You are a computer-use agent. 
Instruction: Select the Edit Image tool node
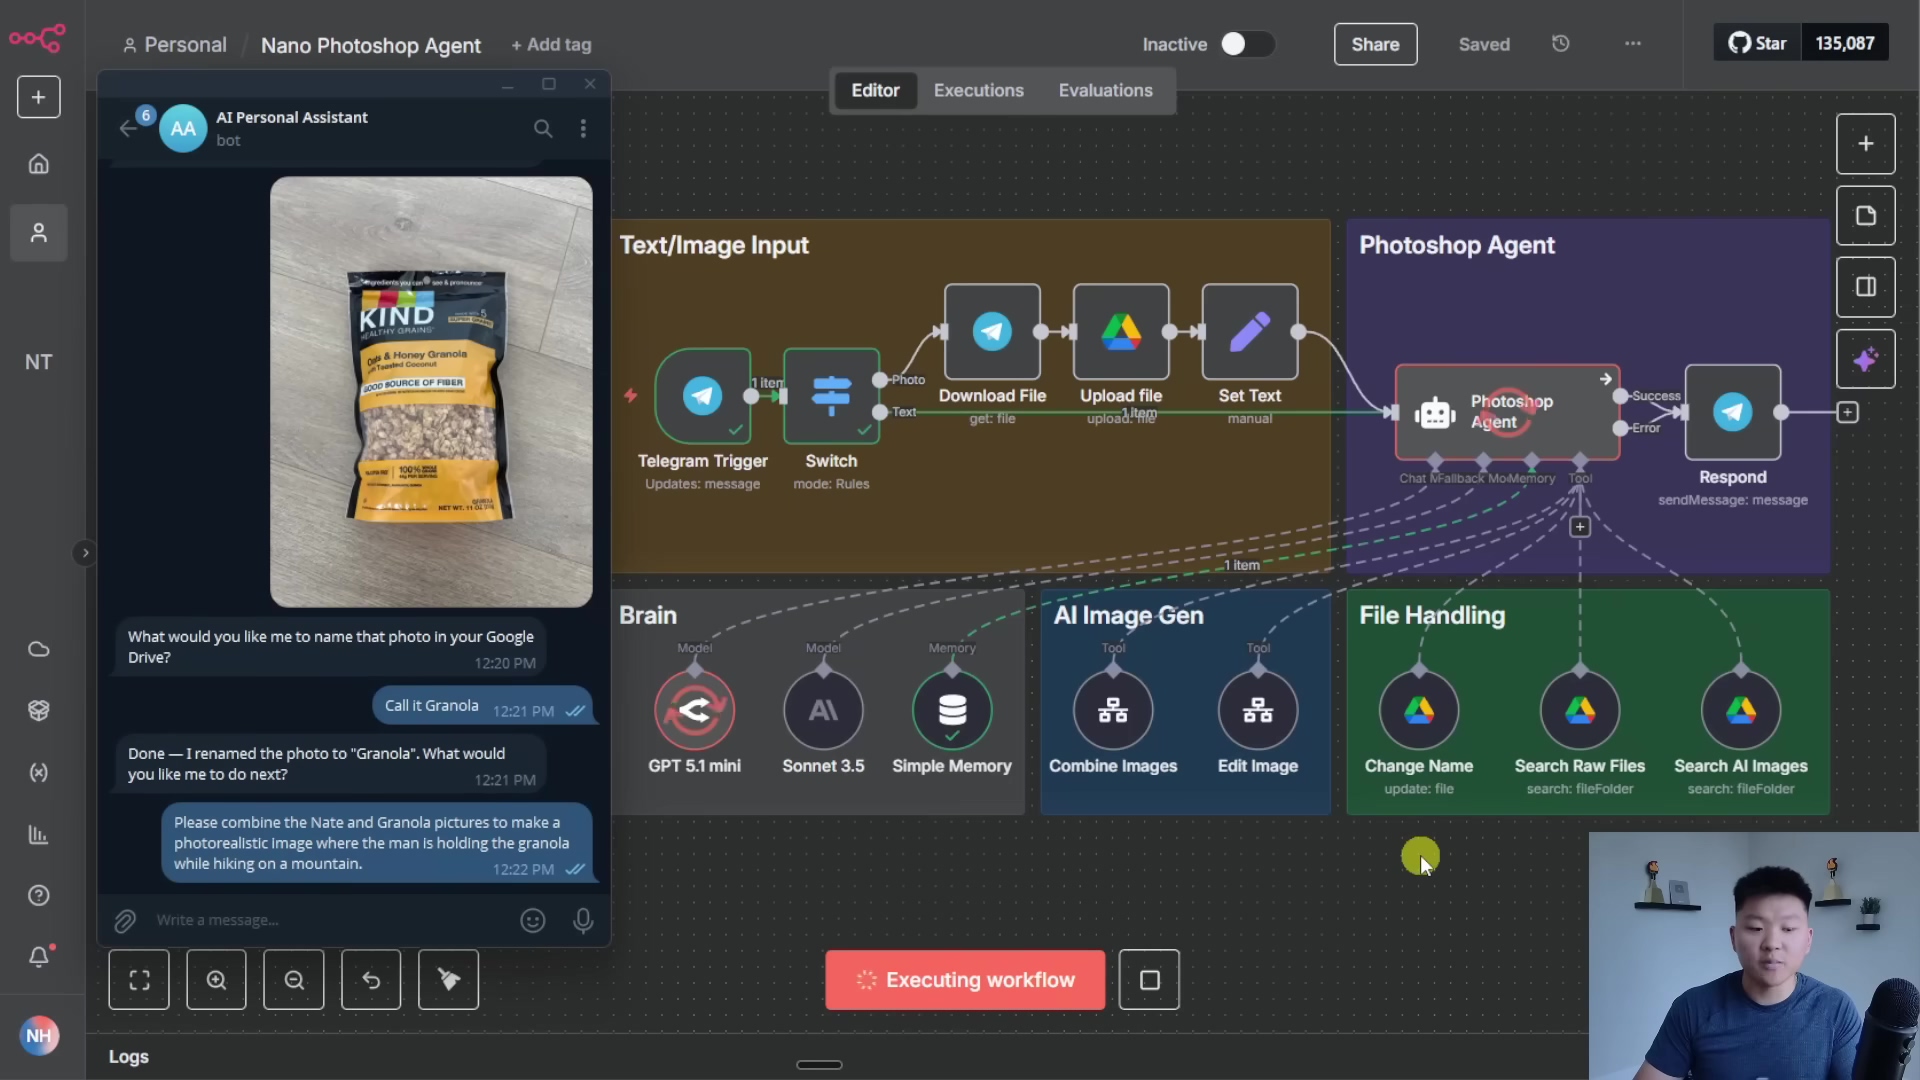tap(1258, 710)
